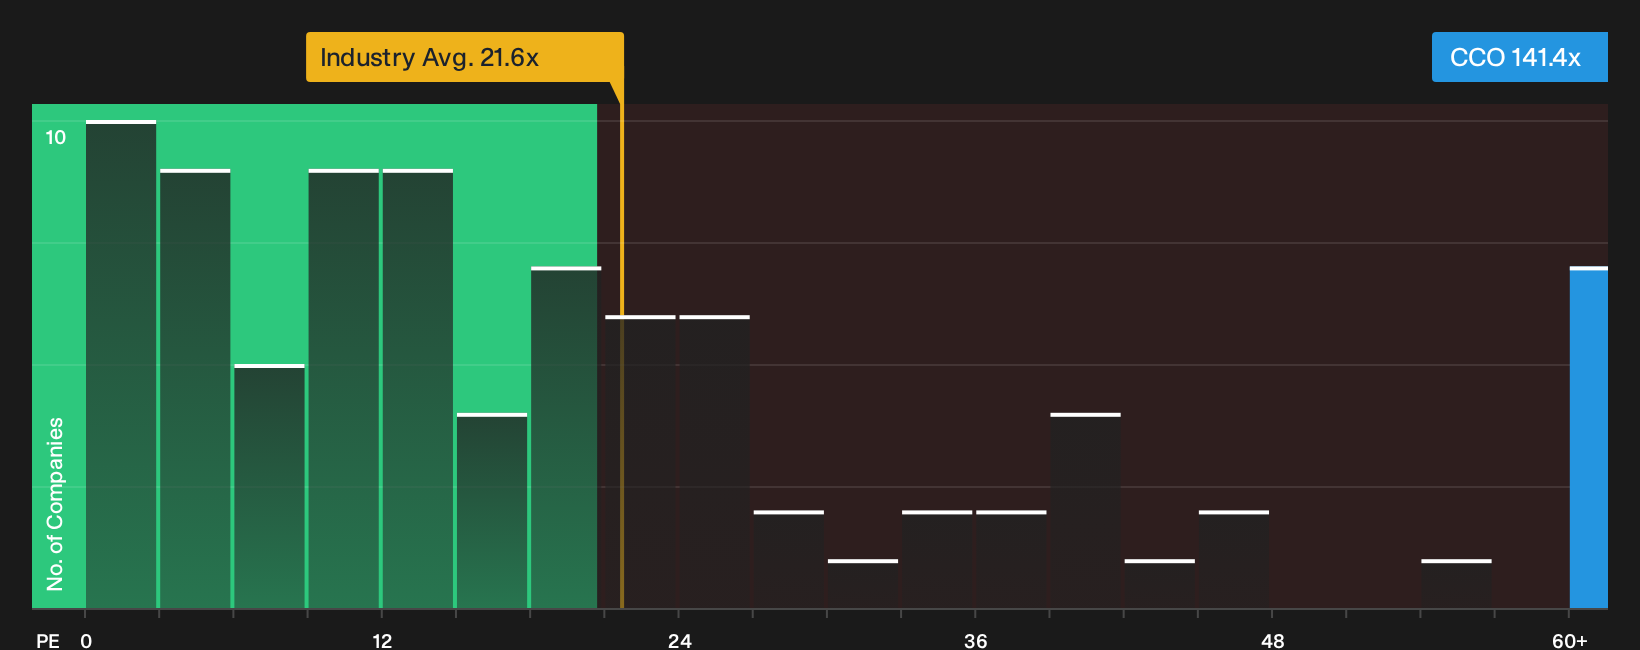This screenshot has height=650, width=1640.
Task: Select the short green bar between PE 6 and 9
Action: (269, 486)
